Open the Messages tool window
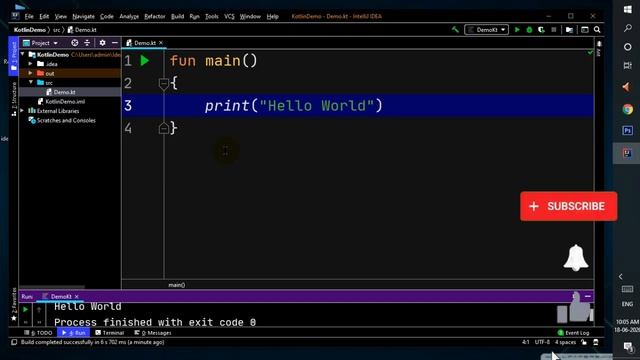 (x=153, y=333)
